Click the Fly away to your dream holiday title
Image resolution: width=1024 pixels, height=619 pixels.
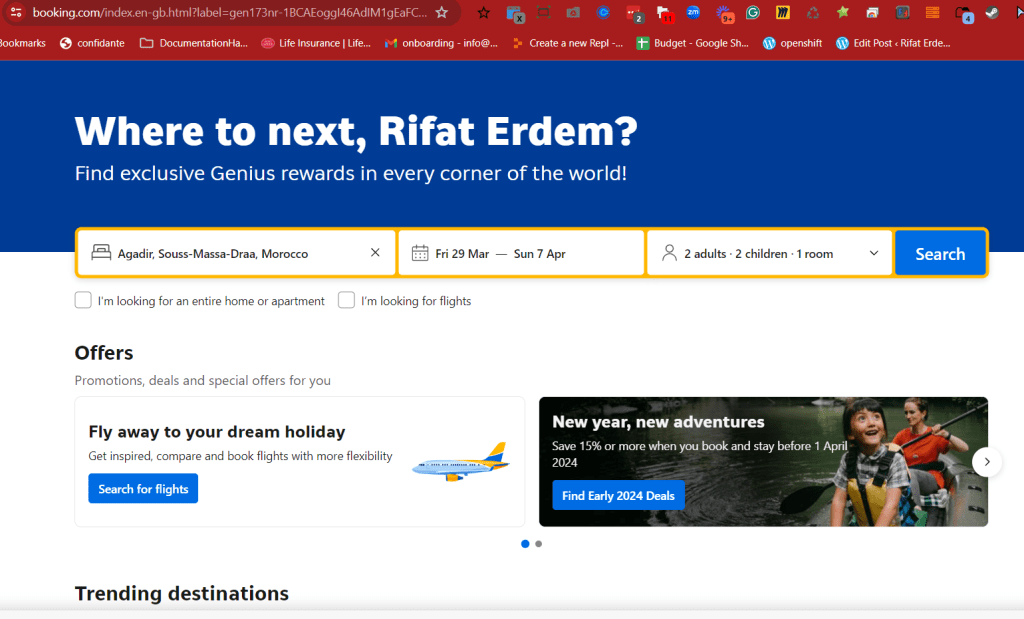click(217, 432)
